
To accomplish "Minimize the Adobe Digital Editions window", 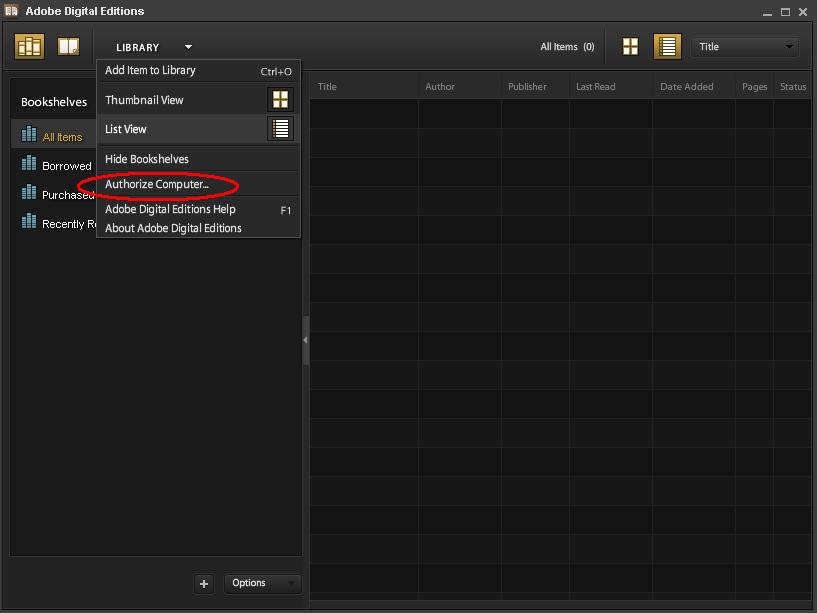I will pyautogui.click(x=767, y=13).
